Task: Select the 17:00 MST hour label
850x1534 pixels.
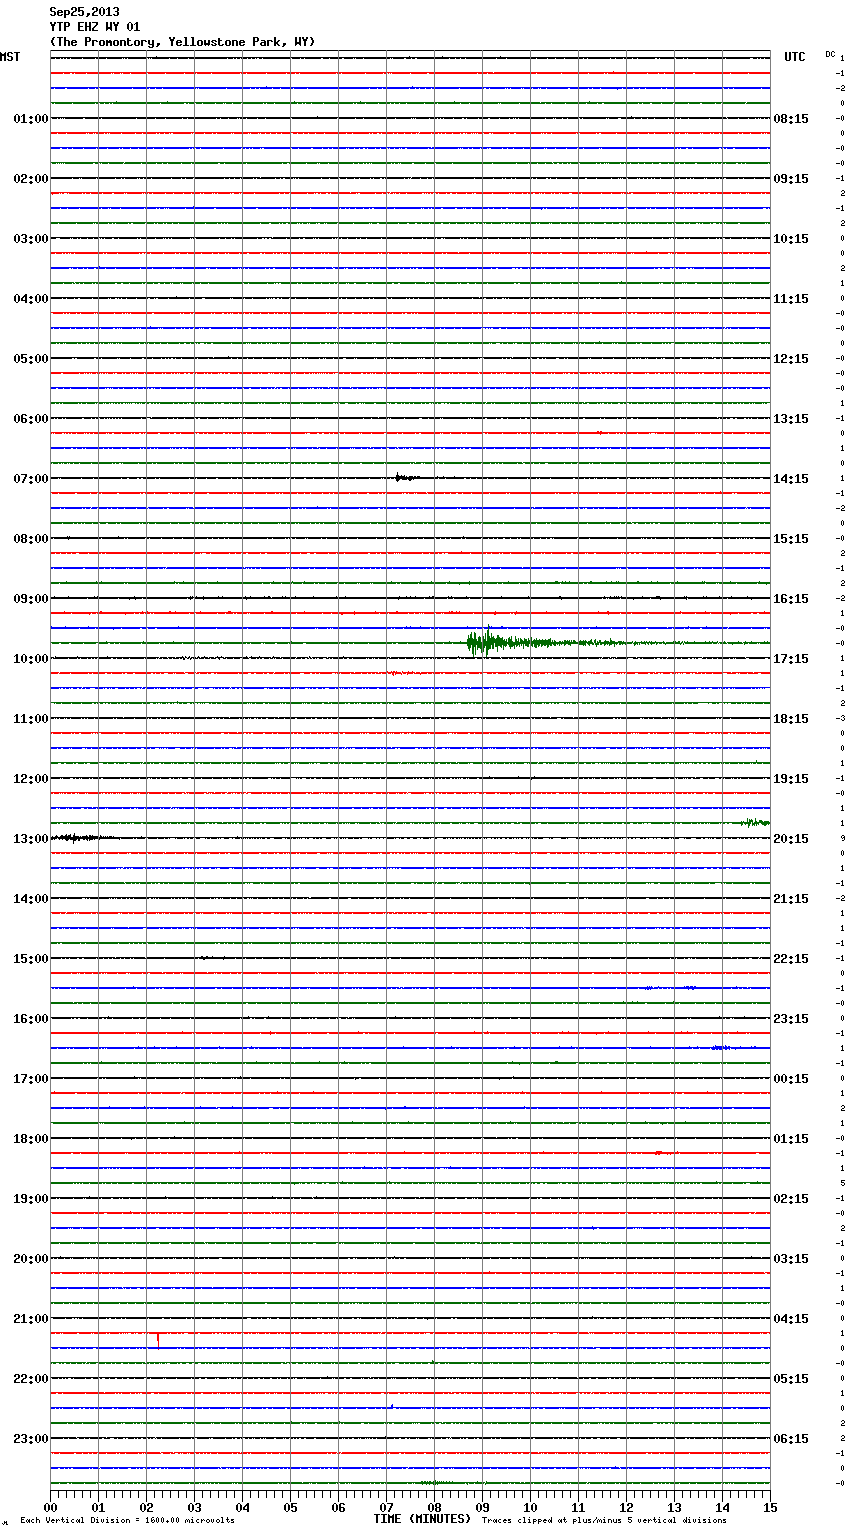Action: [x=31, y=1079]
